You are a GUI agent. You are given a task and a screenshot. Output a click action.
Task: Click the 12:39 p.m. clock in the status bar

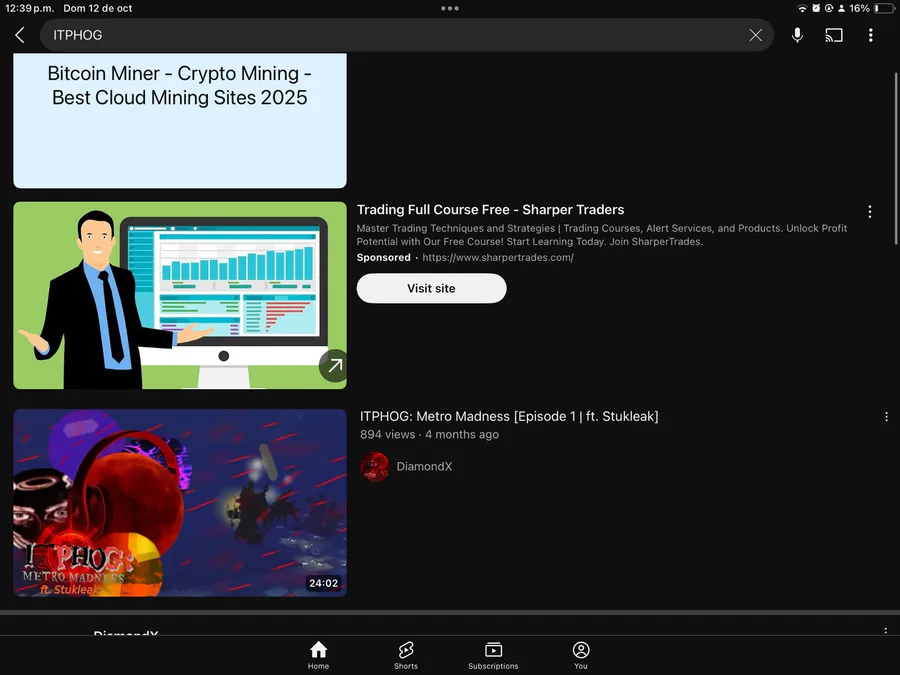[29, 8]
